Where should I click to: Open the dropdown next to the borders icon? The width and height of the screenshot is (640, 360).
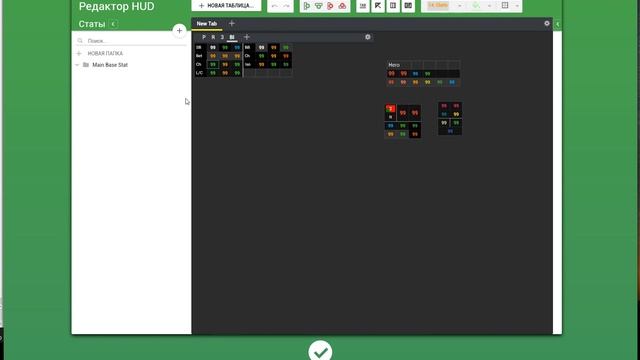[517, 6]
